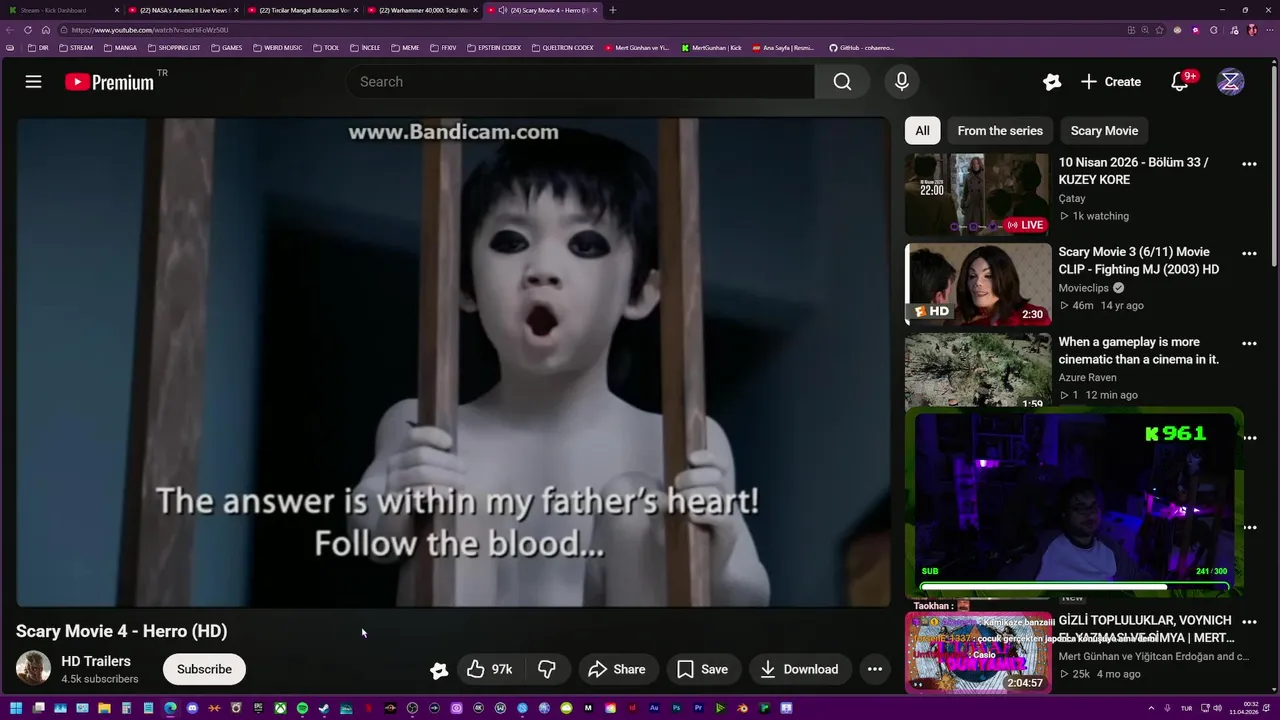Viewport: 1280px width, 720px height.
Task: Reload the page in browser toolbar
Action: pyautogui.click(x=28, y=30)
